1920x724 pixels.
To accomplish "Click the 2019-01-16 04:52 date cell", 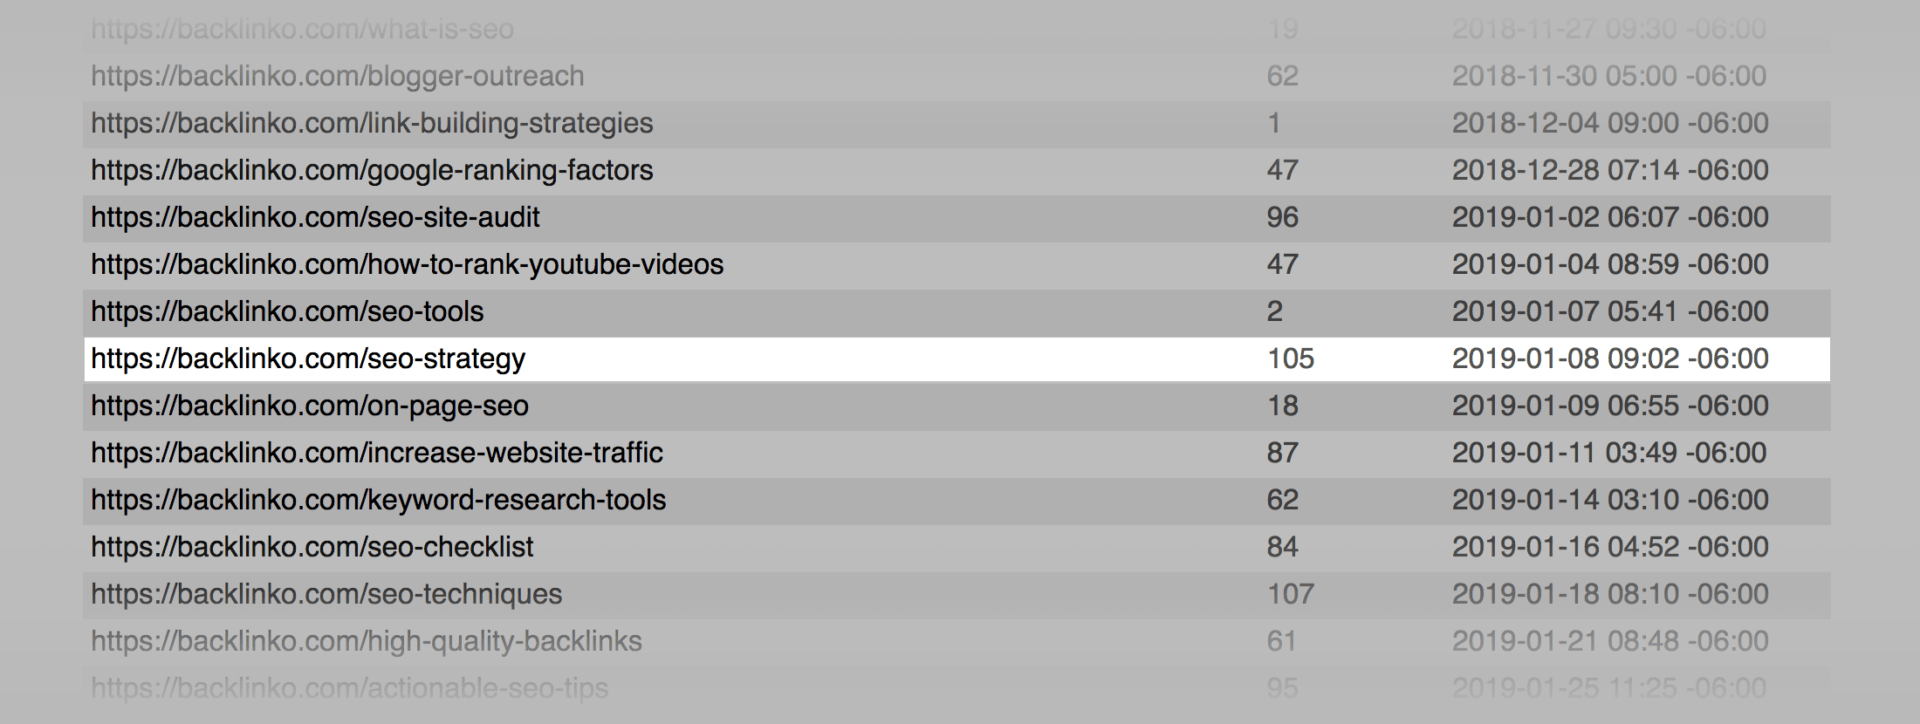I will click(1610, 547).
